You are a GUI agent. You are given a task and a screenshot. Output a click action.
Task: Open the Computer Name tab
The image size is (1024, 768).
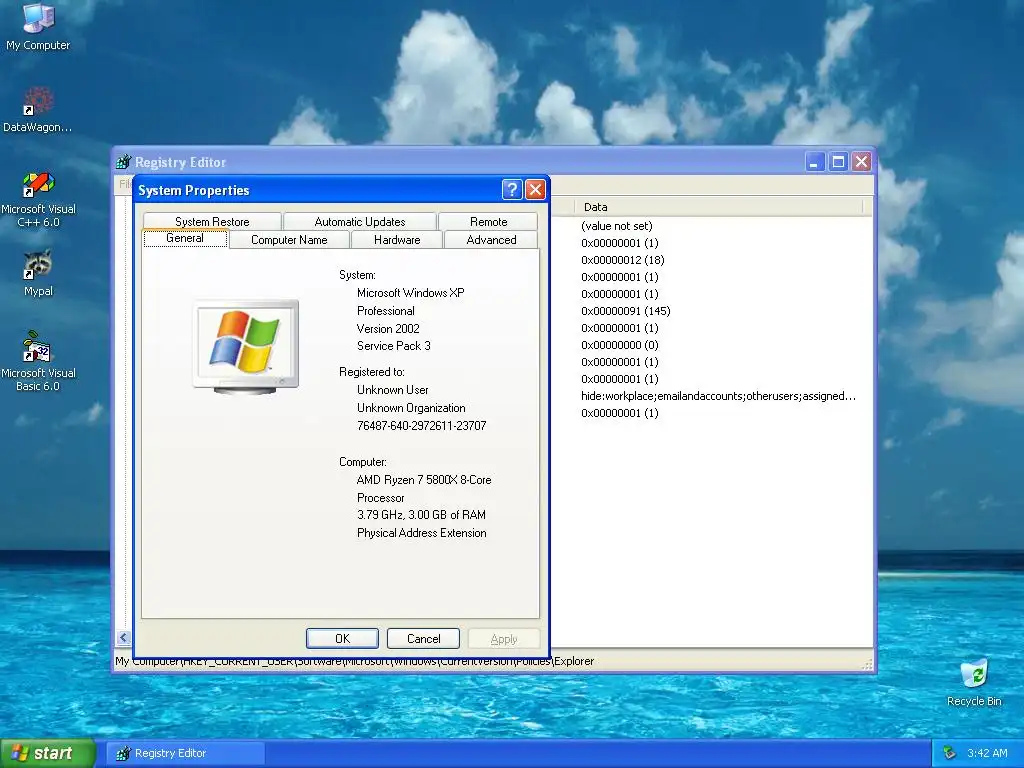click(289, 240)
